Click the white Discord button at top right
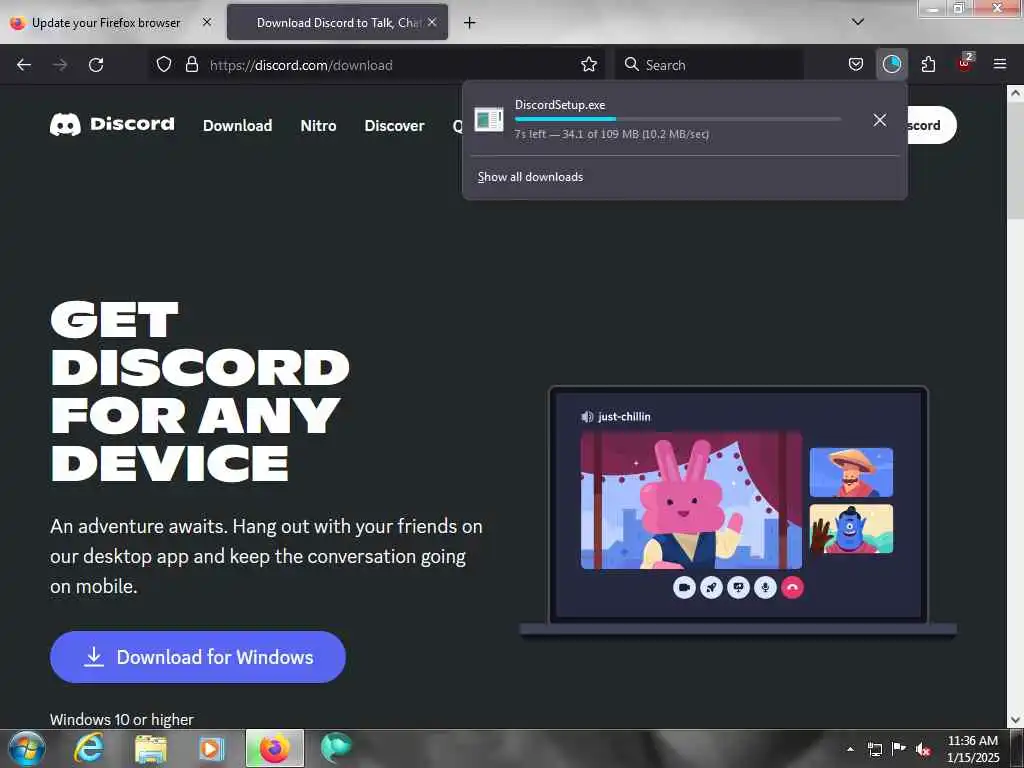This screenshot has height=768, width=1024. coord(931,125)
